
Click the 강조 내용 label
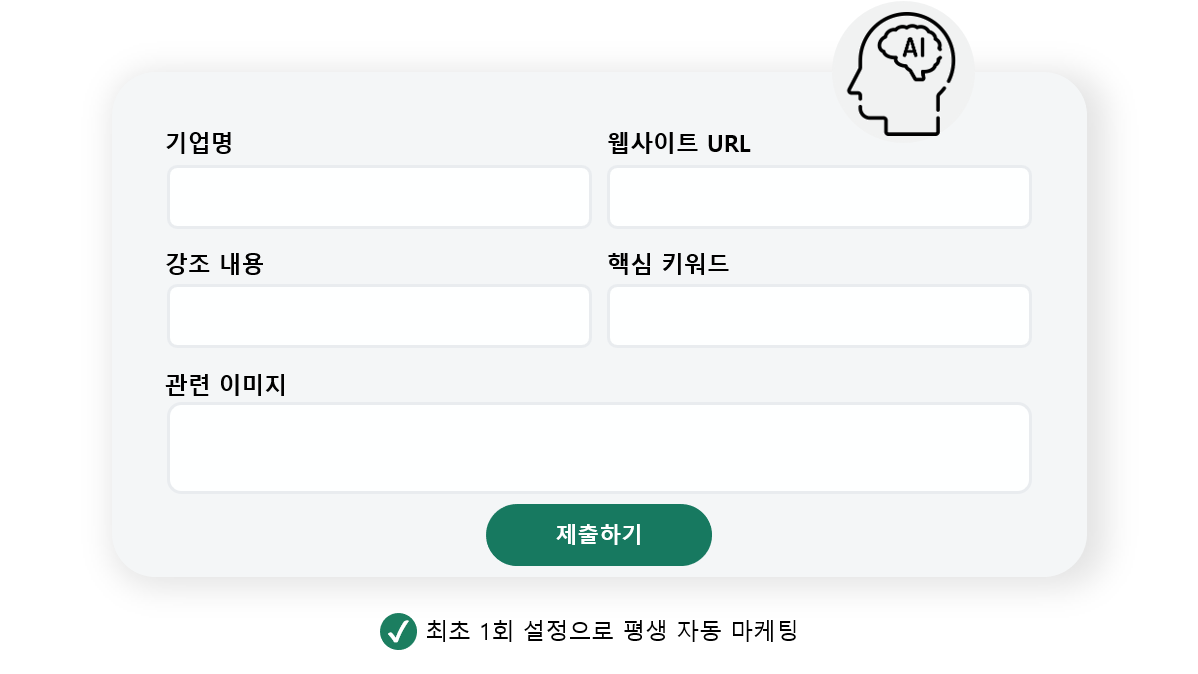click(214, 264)
